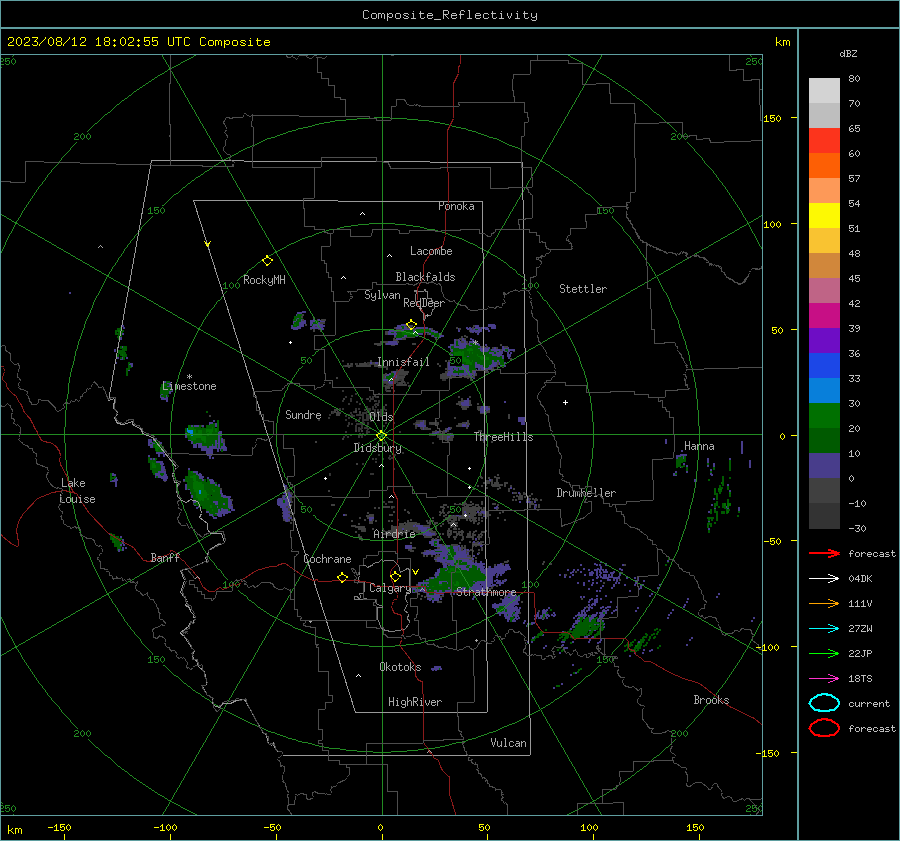Click the Composite_Reflectivity title
Viewport: 900px width, 841px height.
(x=449, y=15)
